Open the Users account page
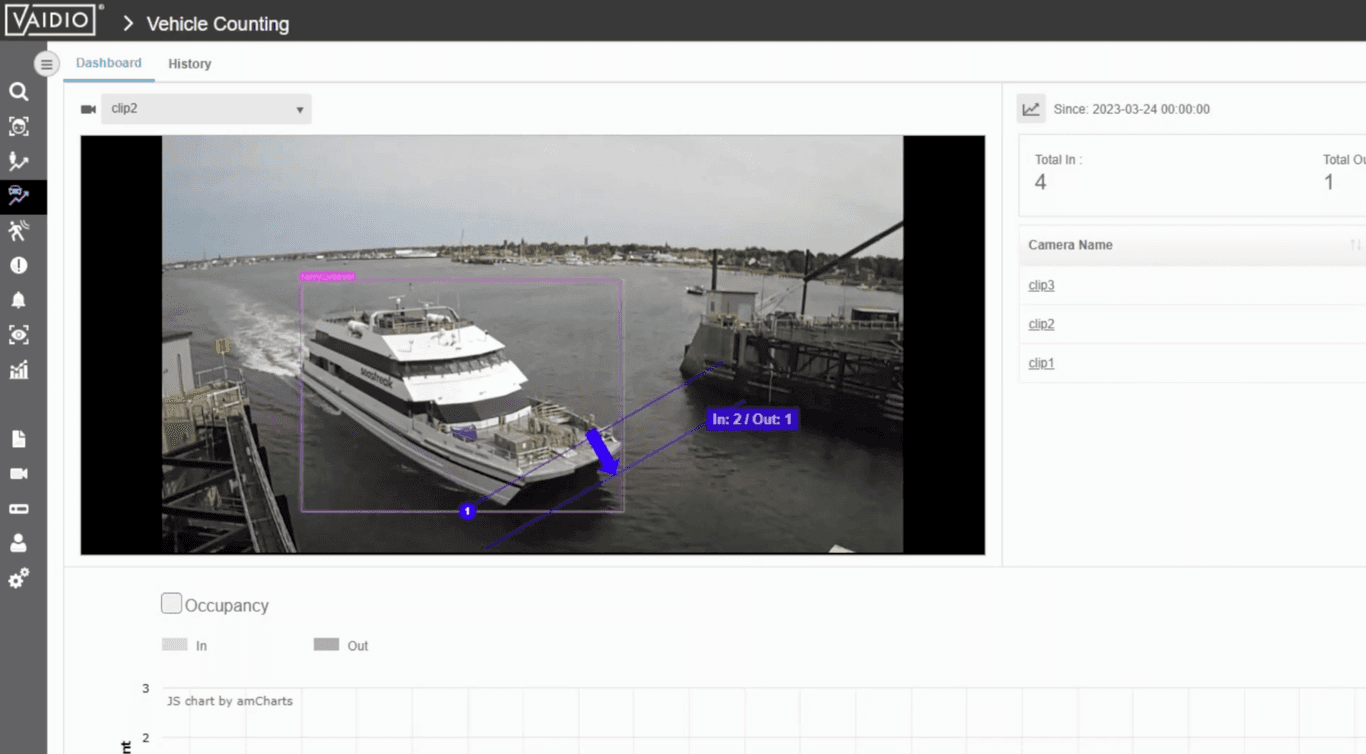Screen dimensions: 1366x754 coord(18,543)
